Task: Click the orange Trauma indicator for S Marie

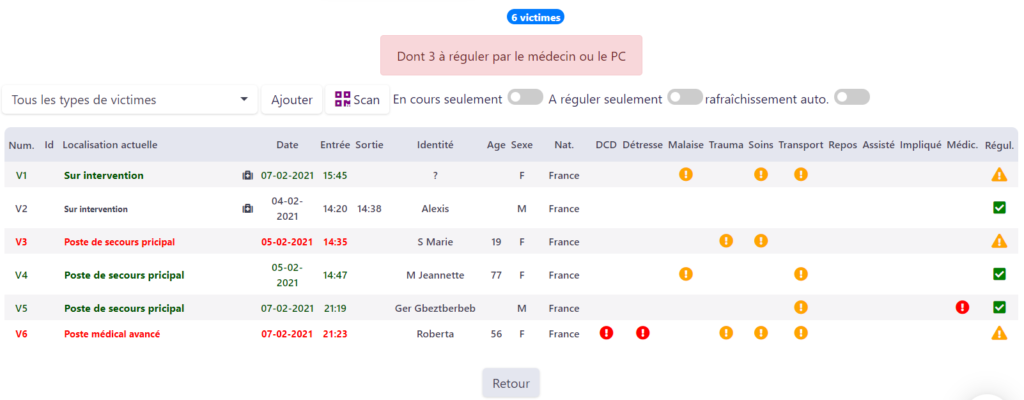Action: click(x=726, y=241)
